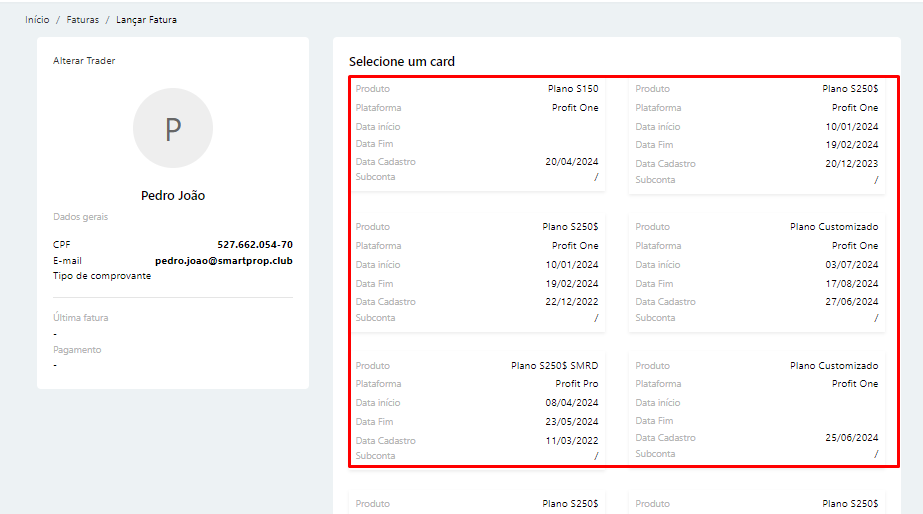Select the Plano S150 card

point(477,134)
